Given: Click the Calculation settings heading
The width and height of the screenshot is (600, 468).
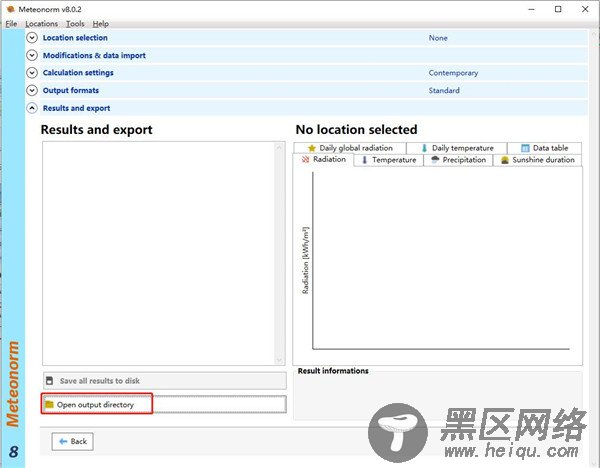Looking at the screenshot, I should pos(78,73).
